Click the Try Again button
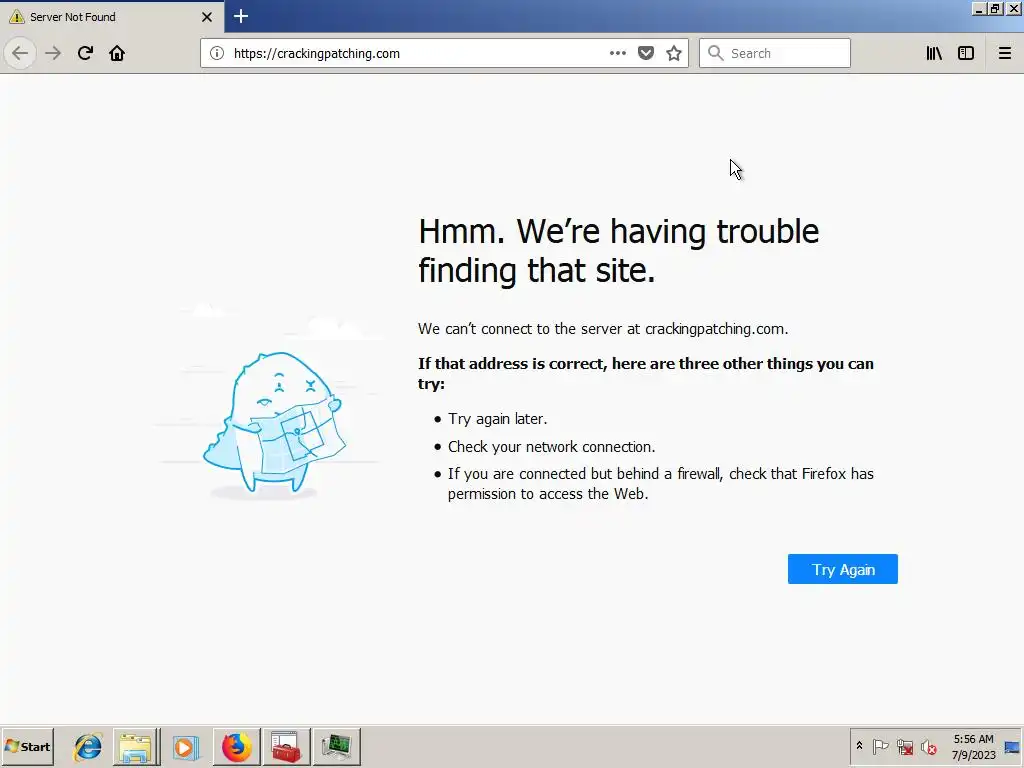The image size is (1024, 768). 842,569
